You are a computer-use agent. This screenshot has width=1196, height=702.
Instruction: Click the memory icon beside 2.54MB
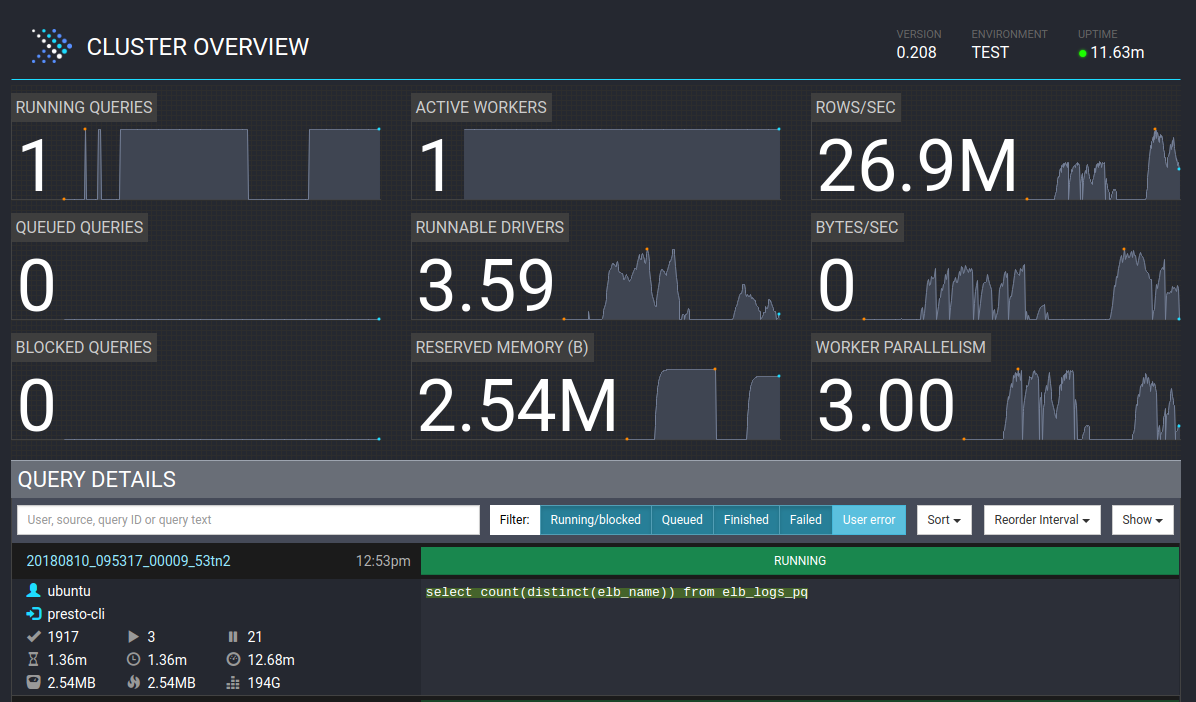tap(34, 682)
